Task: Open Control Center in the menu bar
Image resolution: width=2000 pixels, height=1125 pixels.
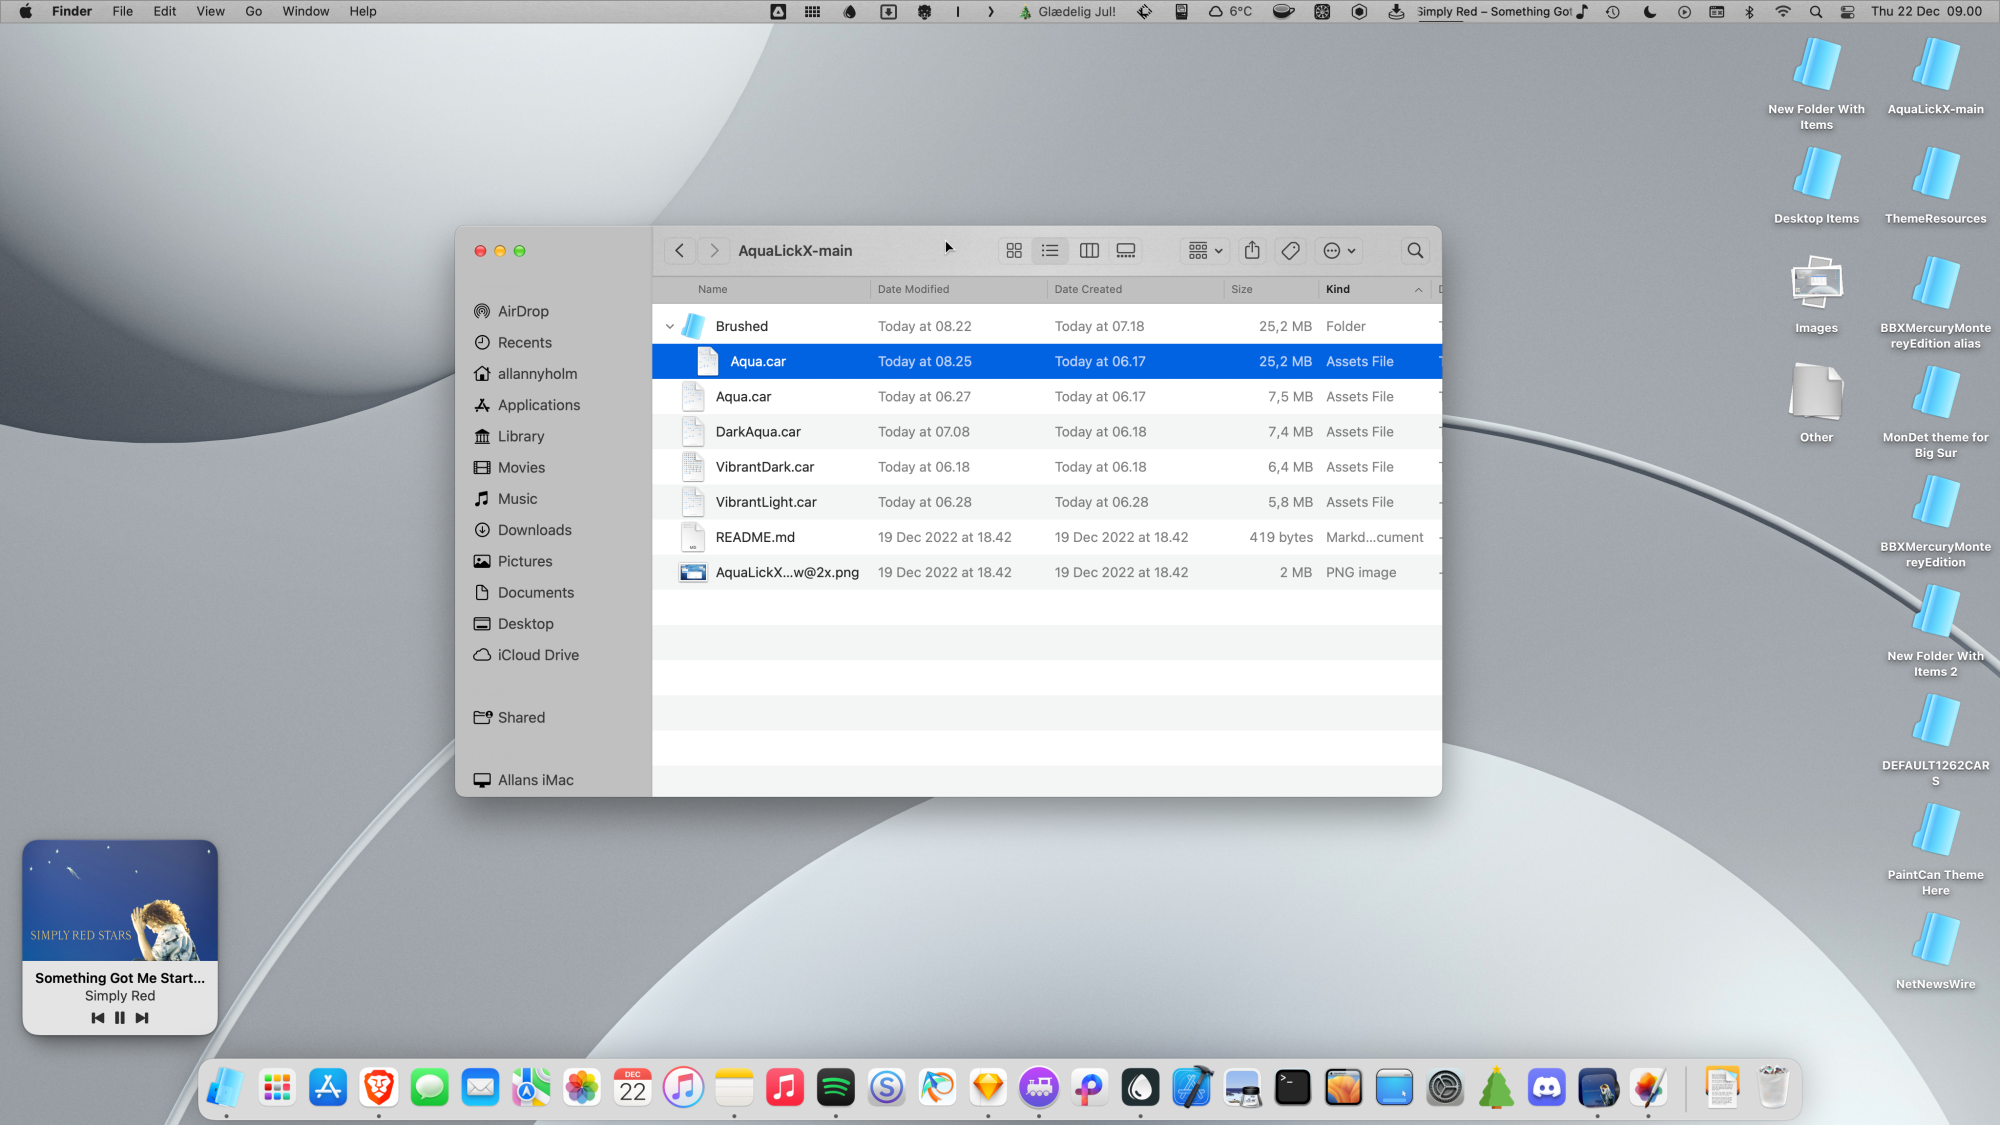Action: pos(1848,12)
